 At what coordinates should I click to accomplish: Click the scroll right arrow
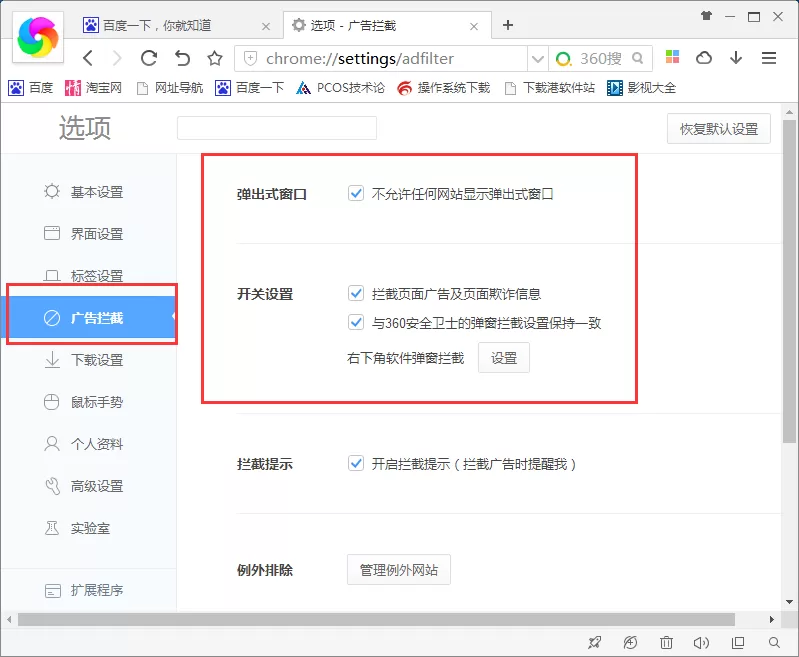(771, 619)
